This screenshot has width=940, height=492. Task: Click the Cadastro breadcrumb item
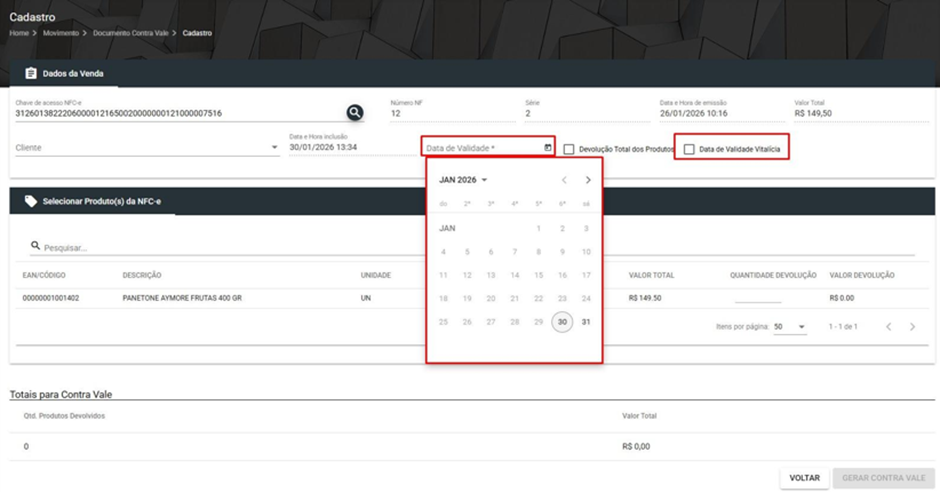[197, 33]
